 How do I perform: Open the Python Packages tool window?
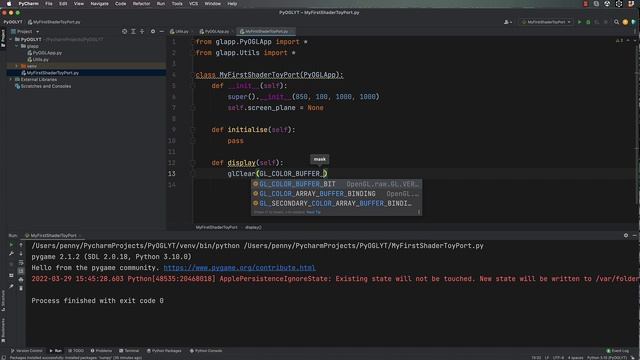click(x=164, y=351)
